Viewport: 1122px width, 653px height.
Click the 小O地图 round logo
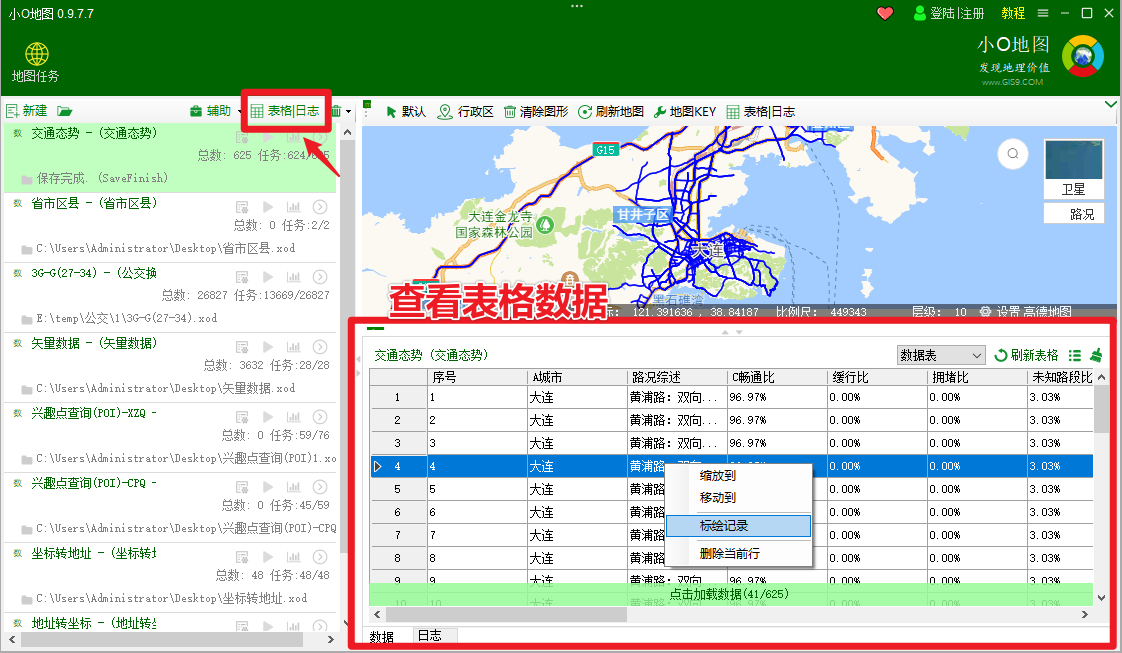point(1083,56)
